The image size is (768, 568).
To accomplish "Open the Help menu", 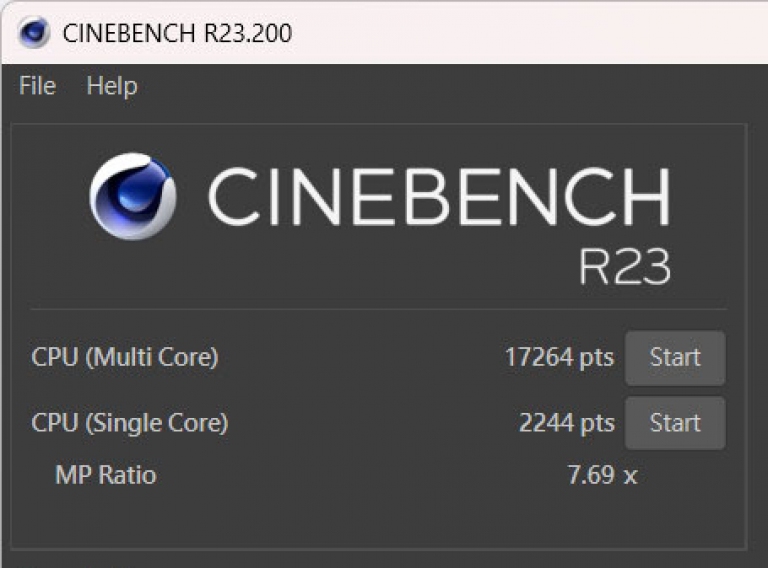I will point(111,86).
